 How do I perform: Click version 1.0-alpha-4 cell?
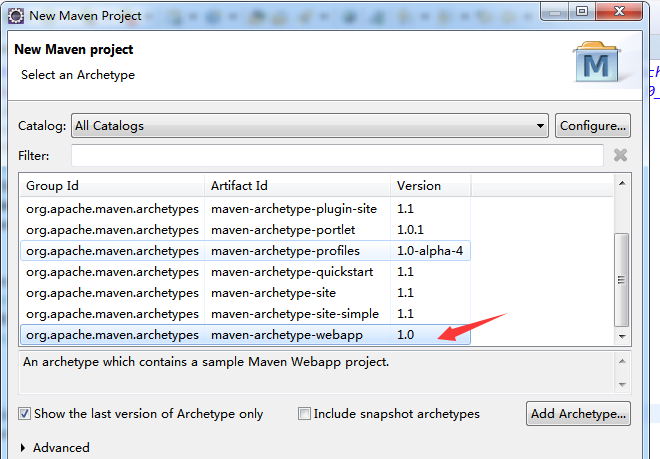pyautogui.click(x=430, y=251)
